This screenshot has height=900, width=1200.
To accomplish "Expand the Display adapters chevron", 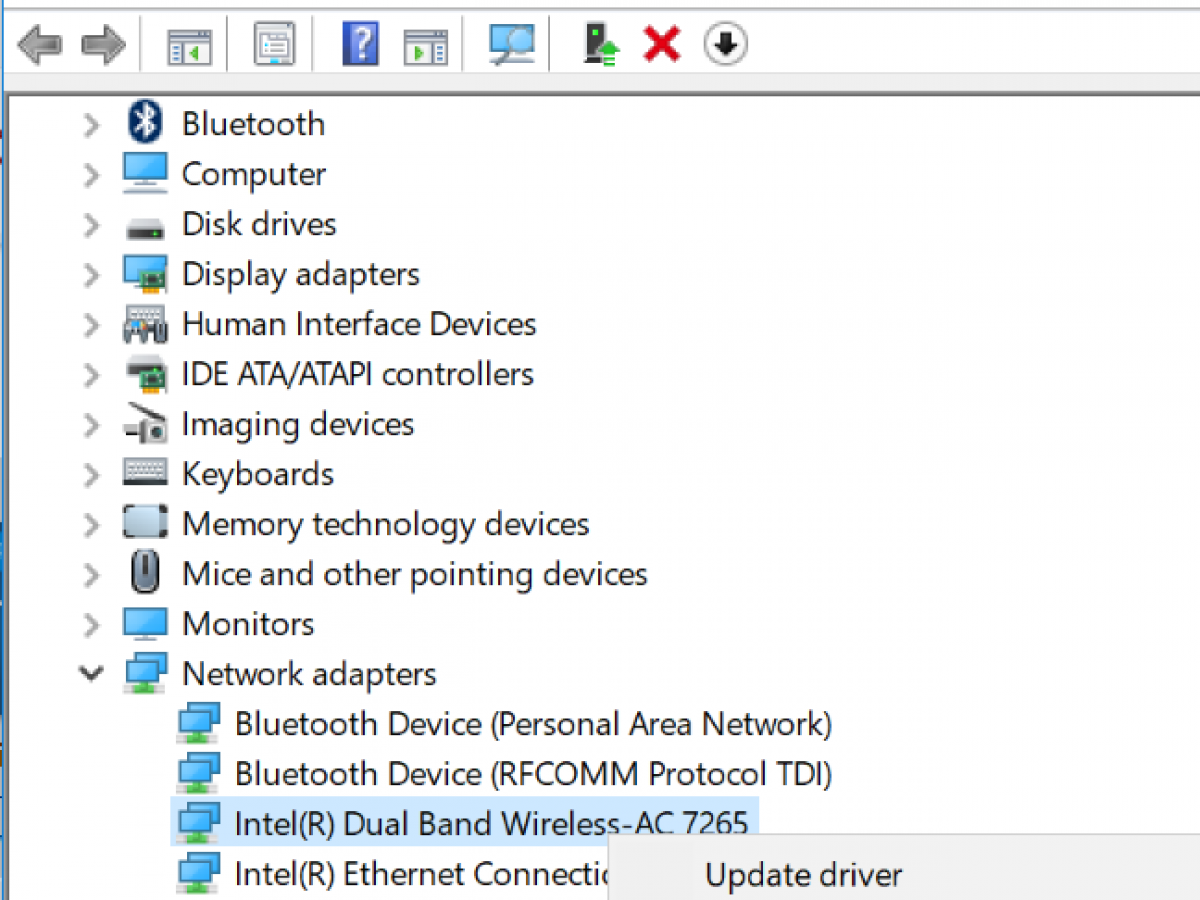I will coord(92,274).
